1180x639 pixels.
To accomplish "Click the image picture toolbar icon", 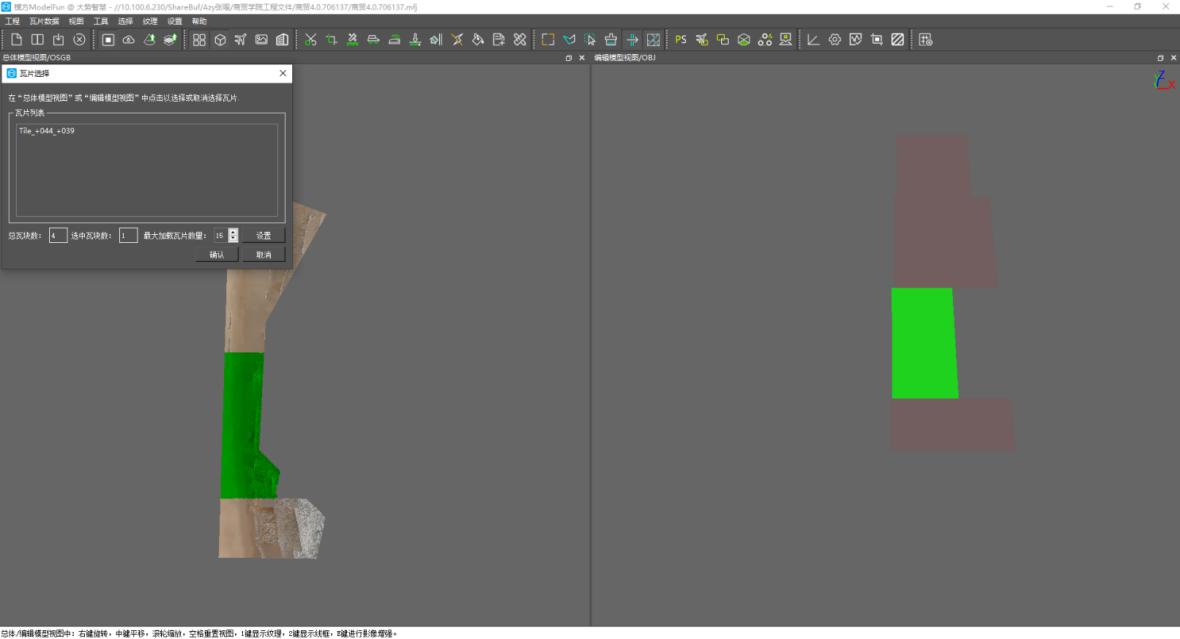I will click(x=261, y=39).
